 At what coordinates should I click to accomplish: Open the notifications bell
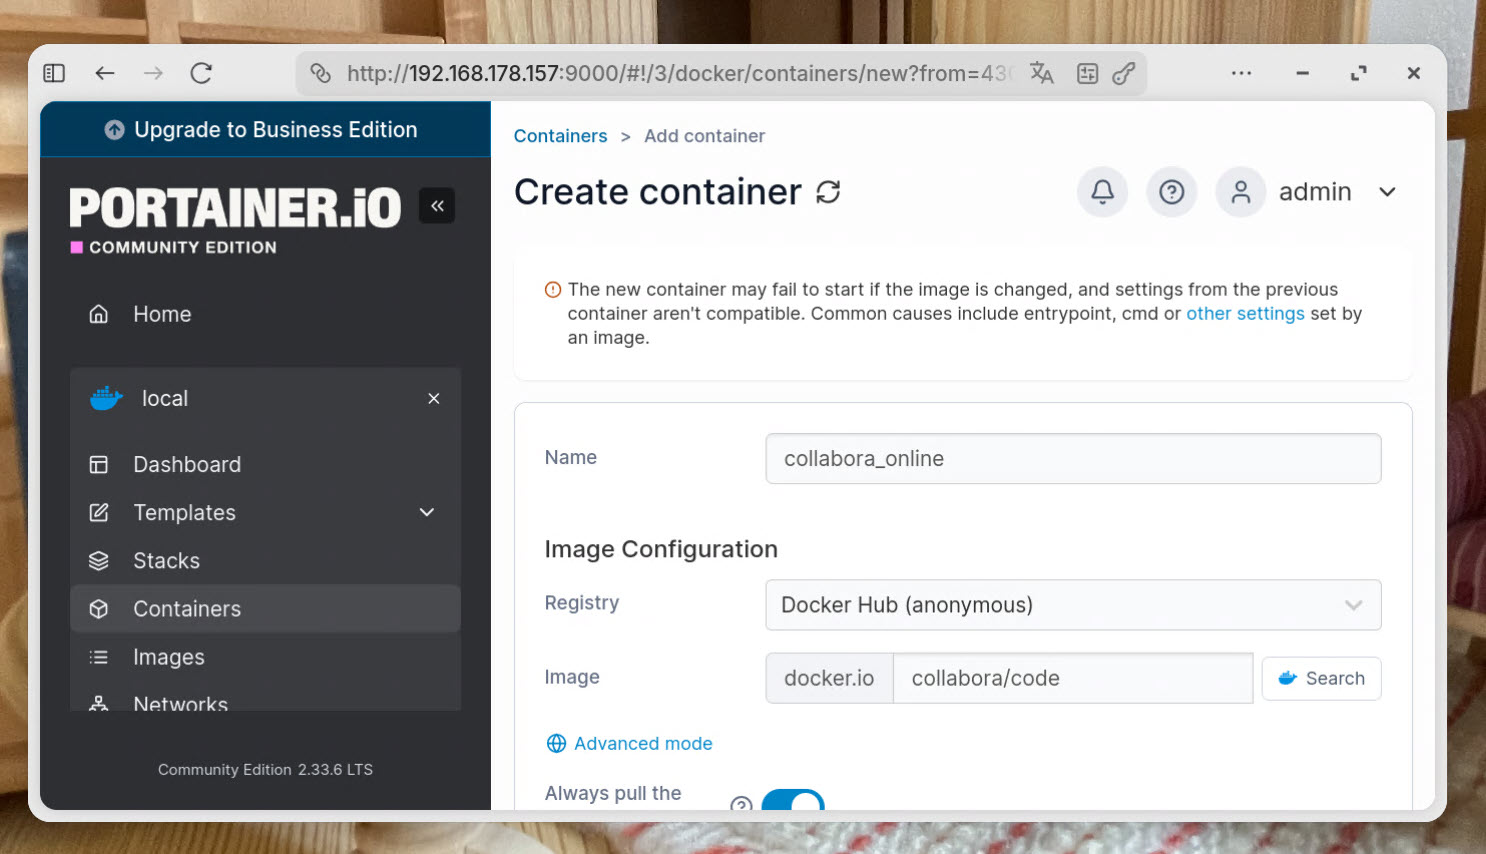(x=1102, y=192)
